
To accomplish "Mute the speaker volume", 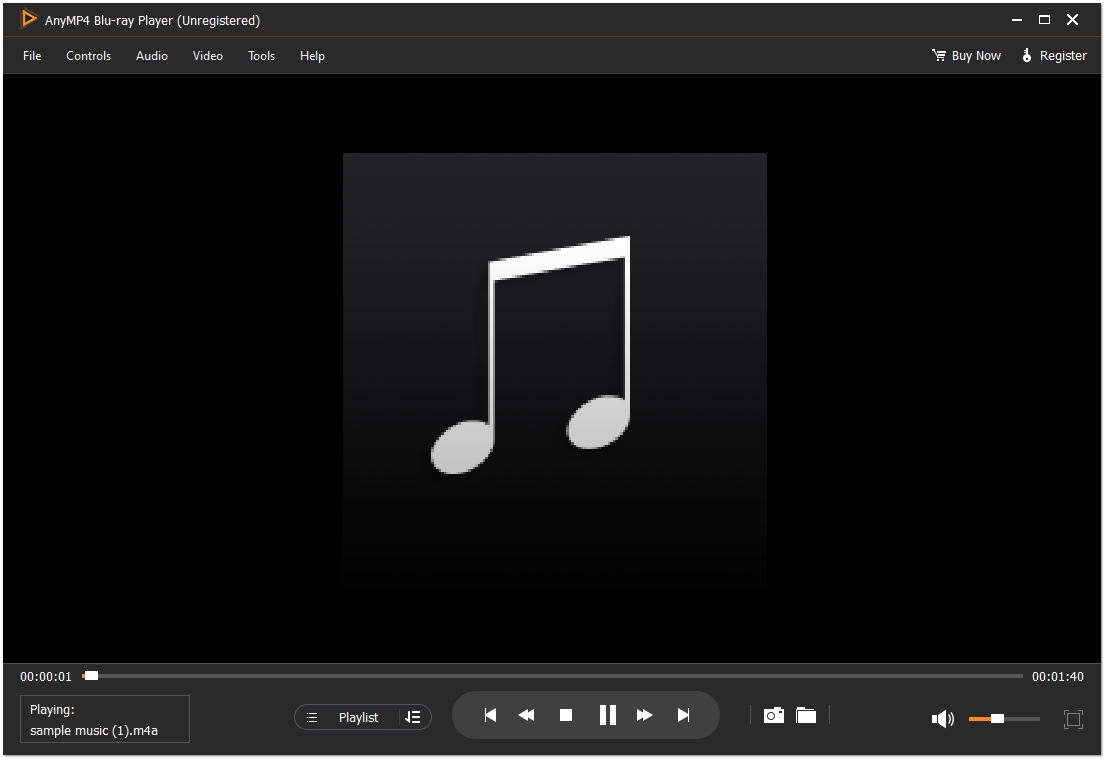I will pyautogui.click(x=941, y=718).
